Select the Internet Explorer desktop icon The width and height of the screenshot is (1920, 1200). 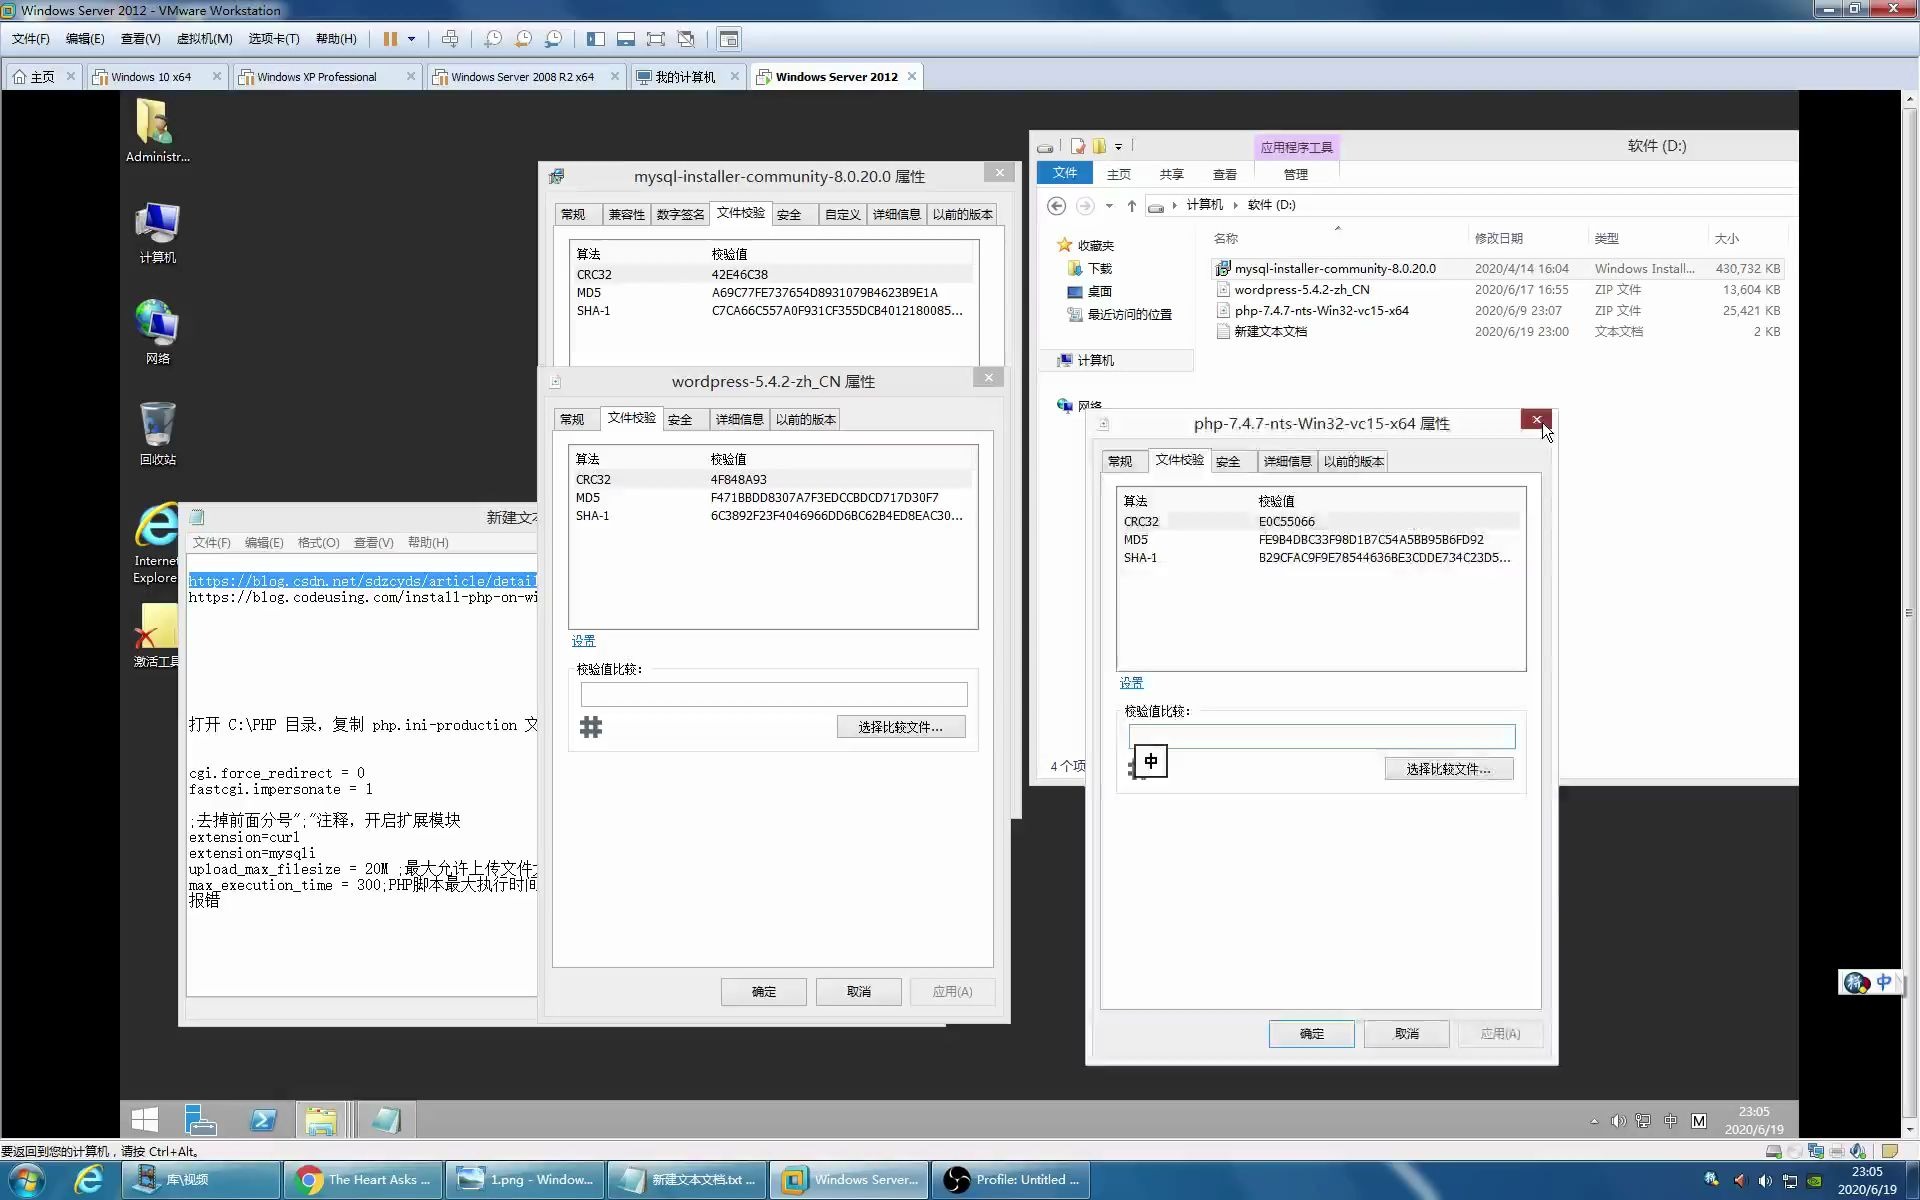[x=156, y=543]
